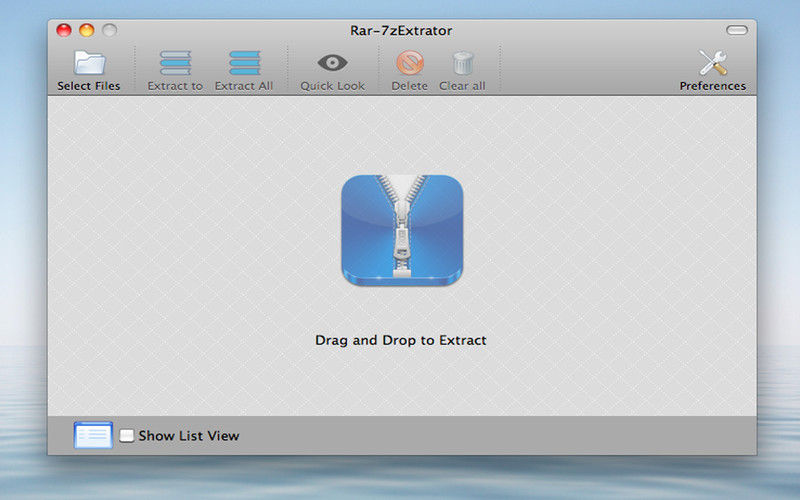Enable the Show List View checkbox
800x500 pixels.
tap(127, 436)
